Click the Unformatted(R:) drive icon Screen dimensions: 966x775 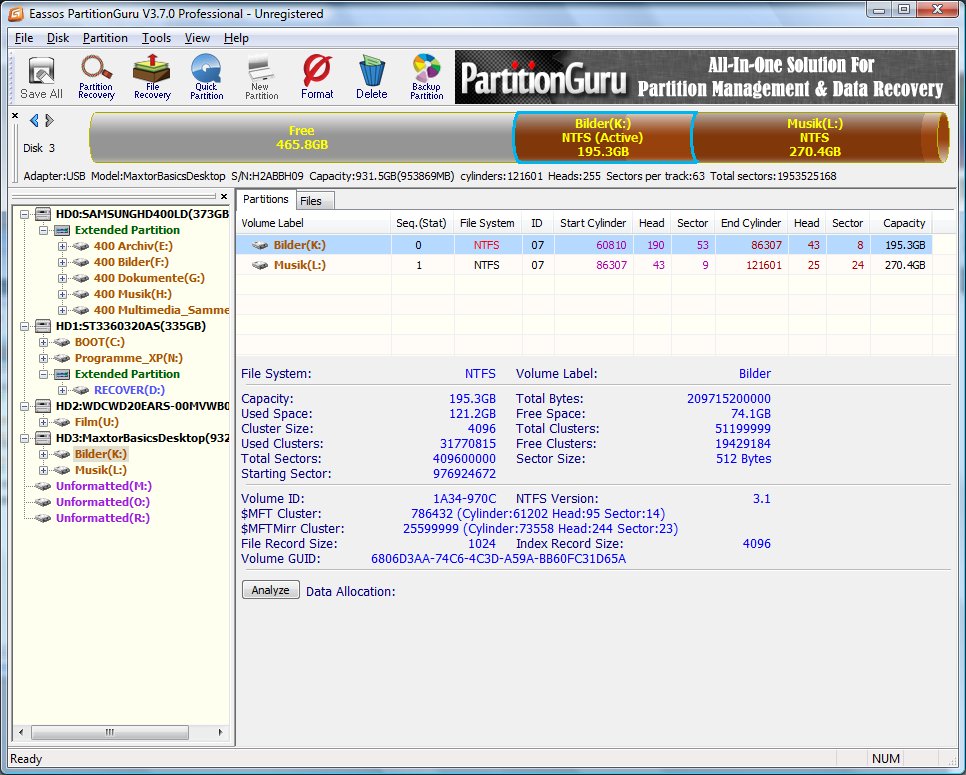coord(43,518)
